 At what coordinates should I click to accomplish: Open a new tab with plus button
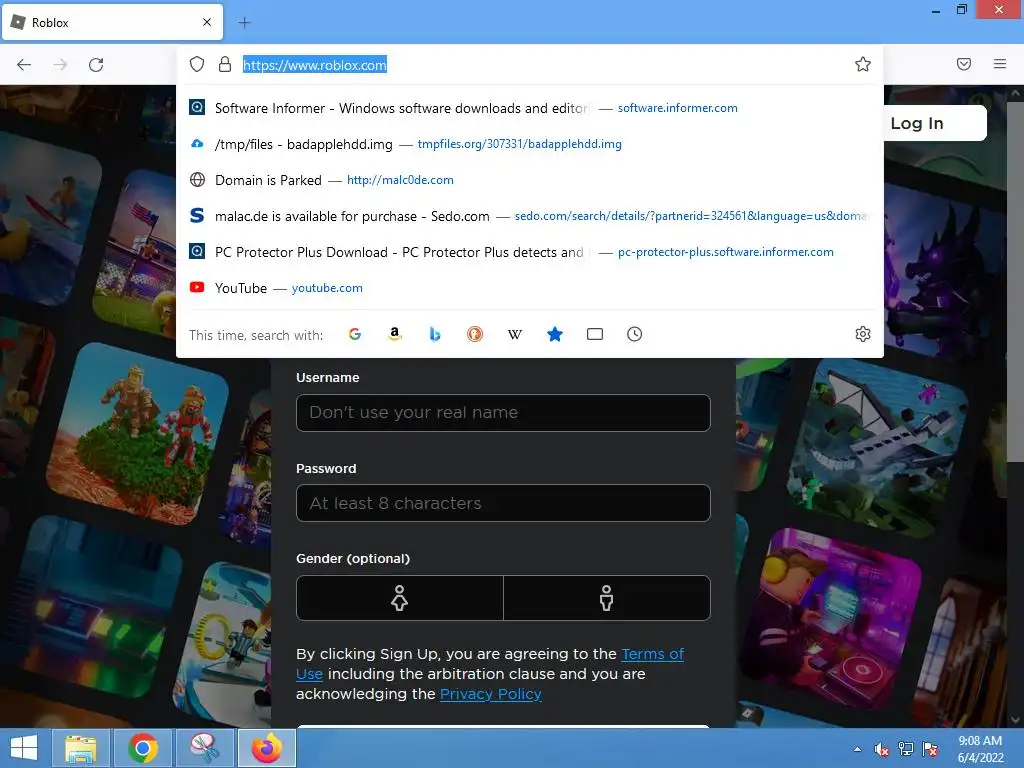pyautogui.click(x=244, y=23)
